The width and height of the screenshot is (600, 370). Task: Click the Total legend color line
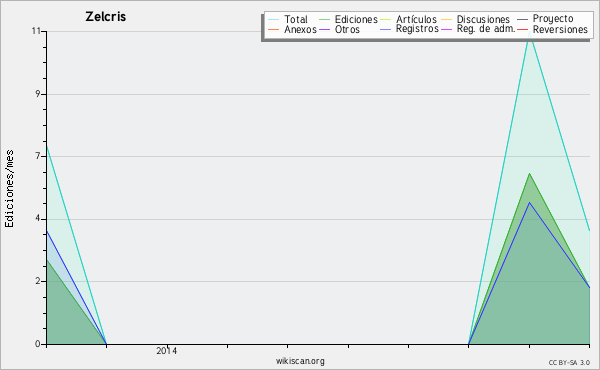tap(274, 20)
